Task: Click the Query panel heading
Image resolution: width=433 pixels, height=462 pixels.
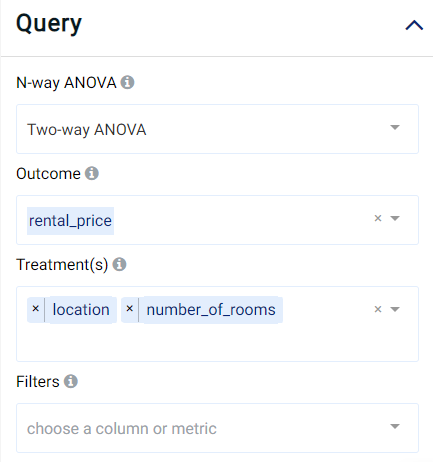Action: pos(49,24)
